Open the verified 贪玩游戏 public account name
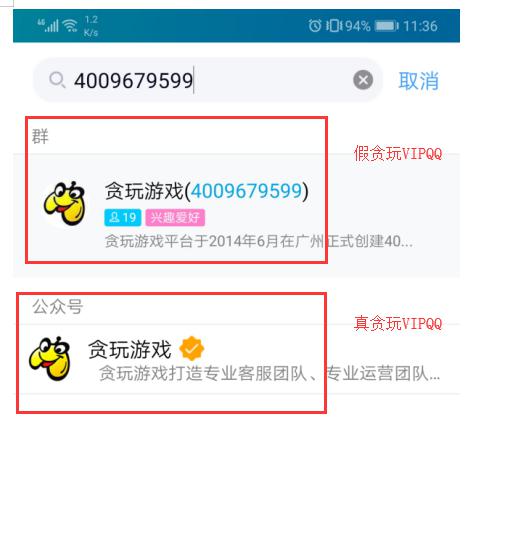 tap(130, 350)
